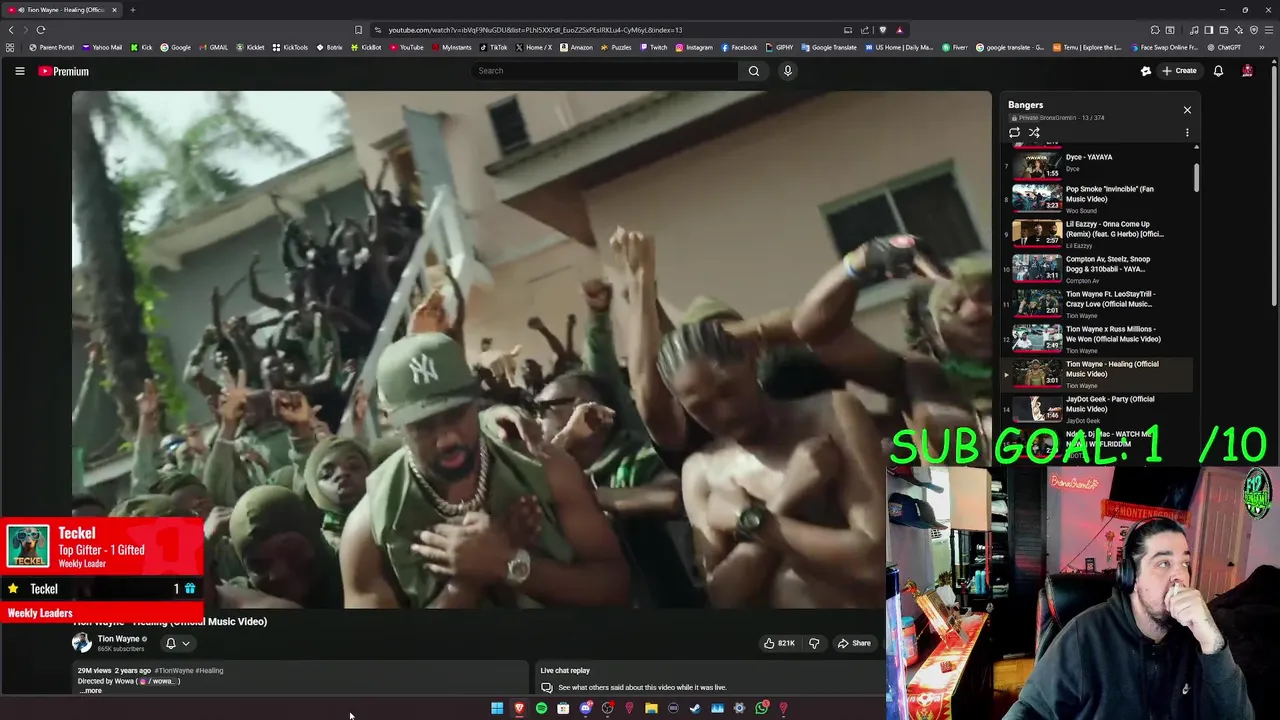Select the Tion Wayne - Healing browser tab
Viewport: 1280px width, 720px height.
(62, 10)
